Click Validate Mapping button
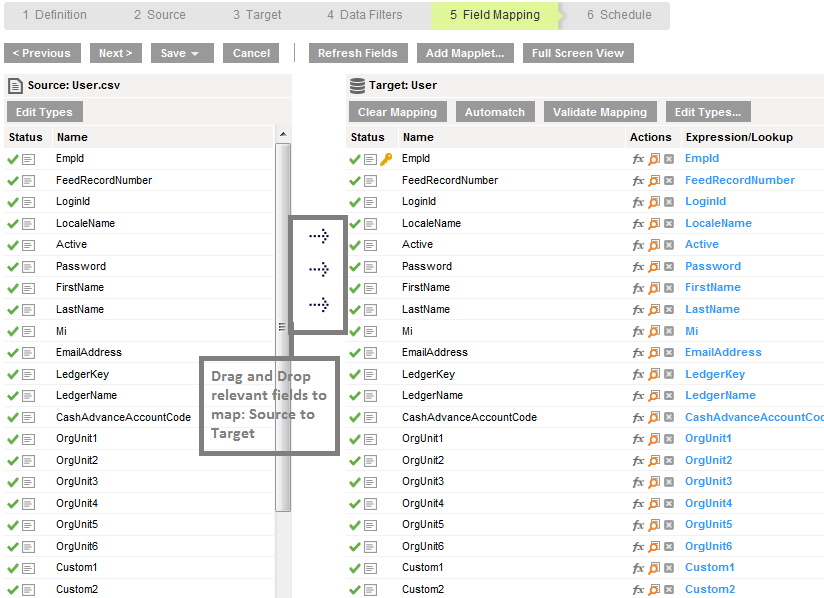The image size is (824, 598). [x=600, y=112]
